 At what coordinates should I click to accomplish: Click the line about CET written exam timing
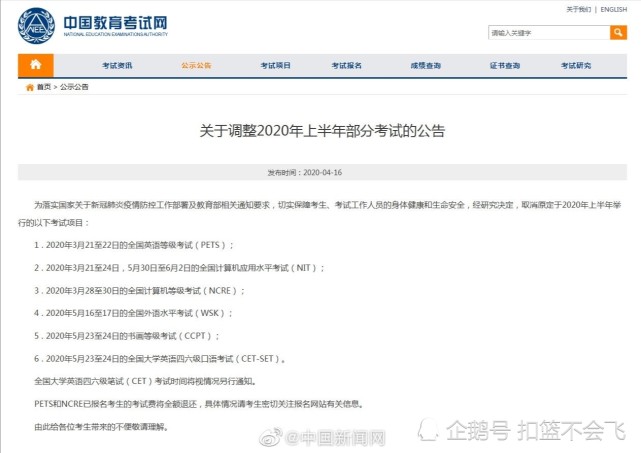tap(146, 381)
